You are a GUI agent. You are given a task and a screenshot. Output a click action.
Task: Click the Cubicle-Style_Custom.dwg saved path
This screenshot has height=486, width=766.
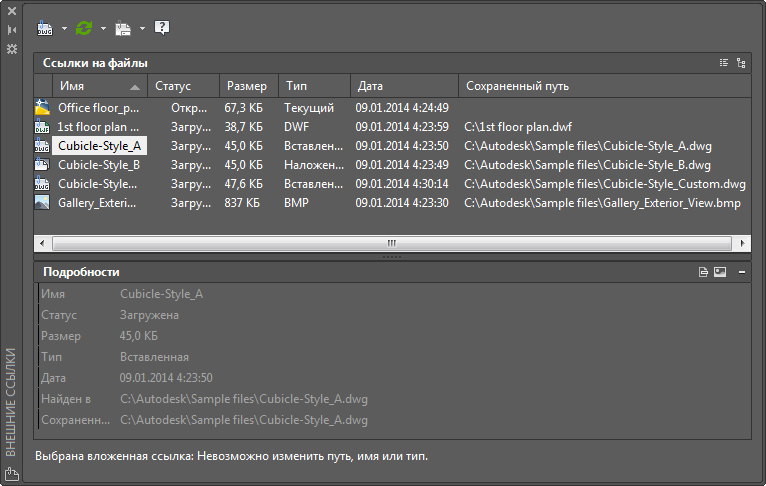(x=605, y=184)
